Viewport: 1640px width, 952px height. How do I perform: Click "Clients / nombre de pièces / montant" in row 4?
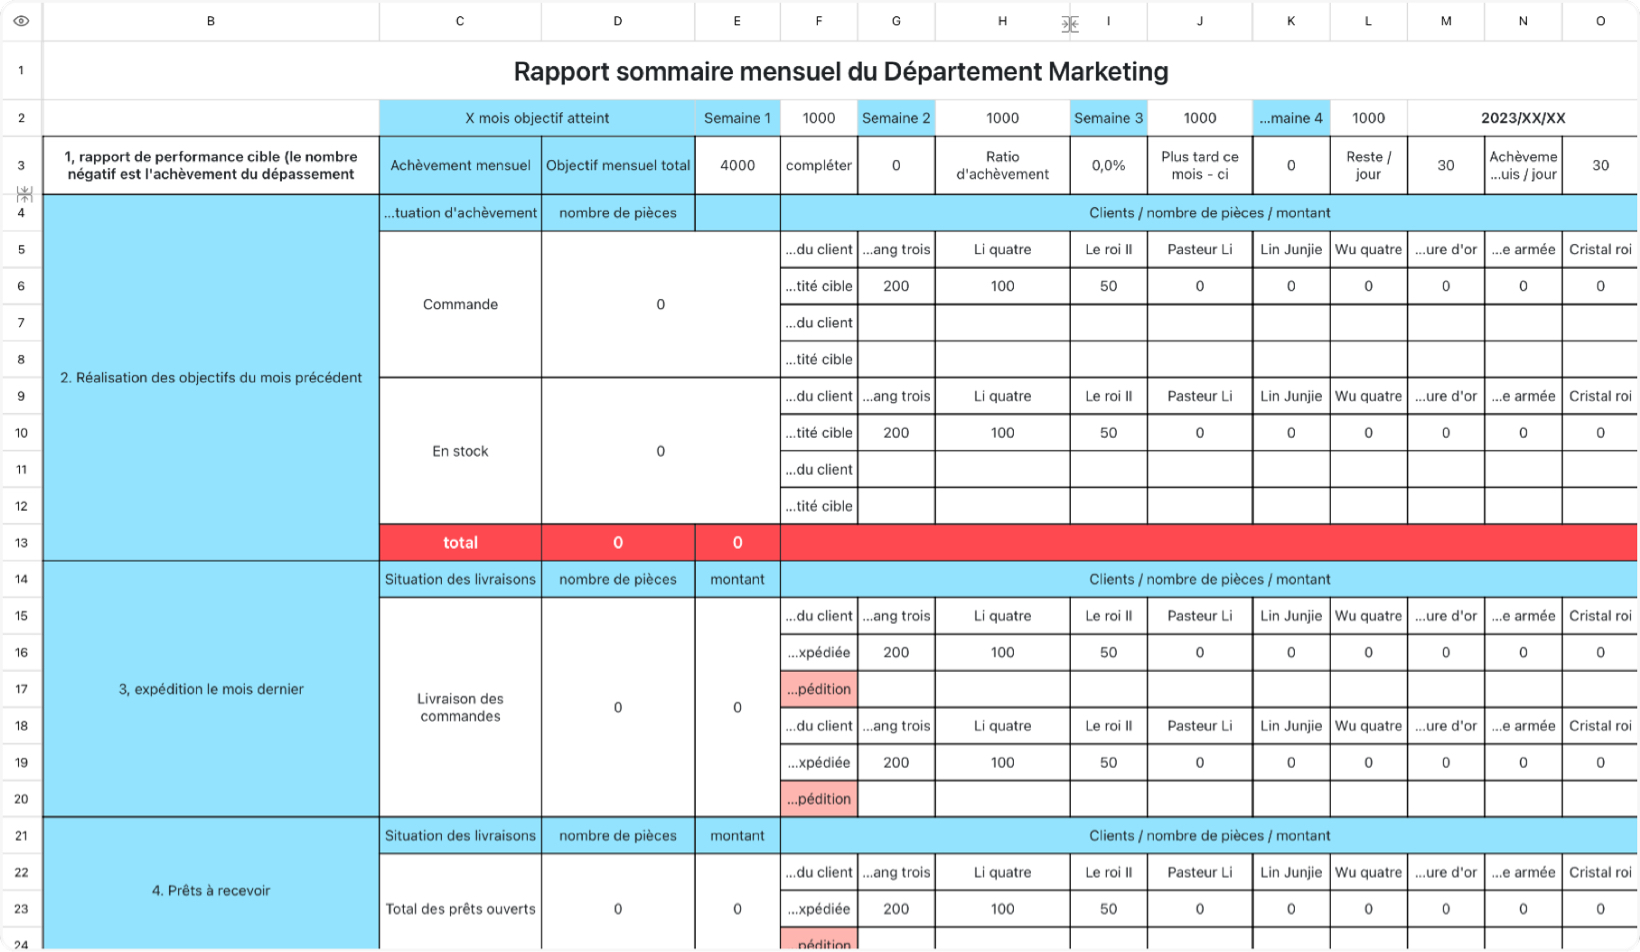pos(1209,213)
